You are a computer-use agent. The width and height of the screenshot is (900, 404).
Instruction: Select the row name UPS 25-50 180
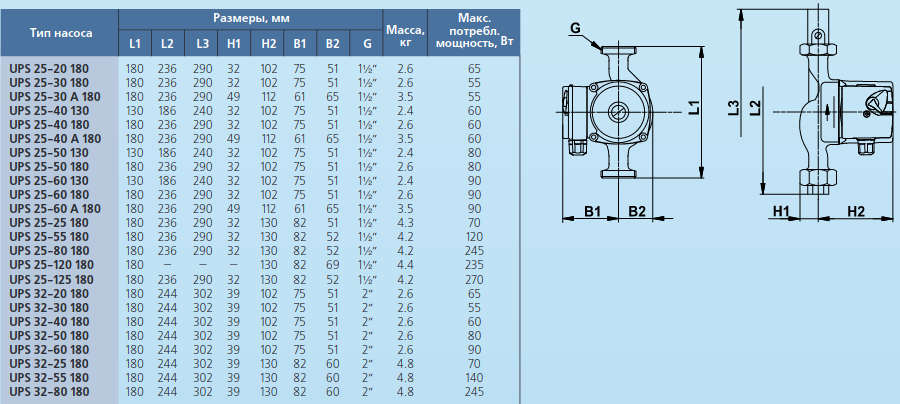click(49, 167)
